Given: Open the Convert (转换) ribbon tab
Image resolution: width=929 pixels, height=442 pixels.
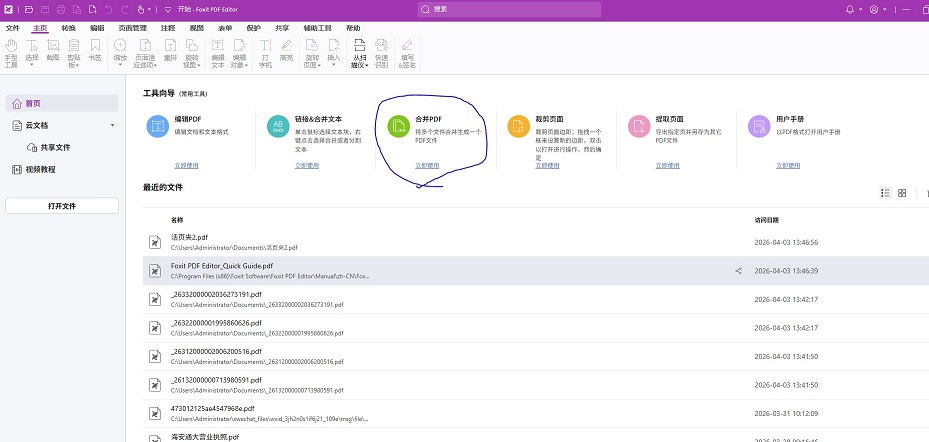Looking at the screenshot, I should 68,29.
